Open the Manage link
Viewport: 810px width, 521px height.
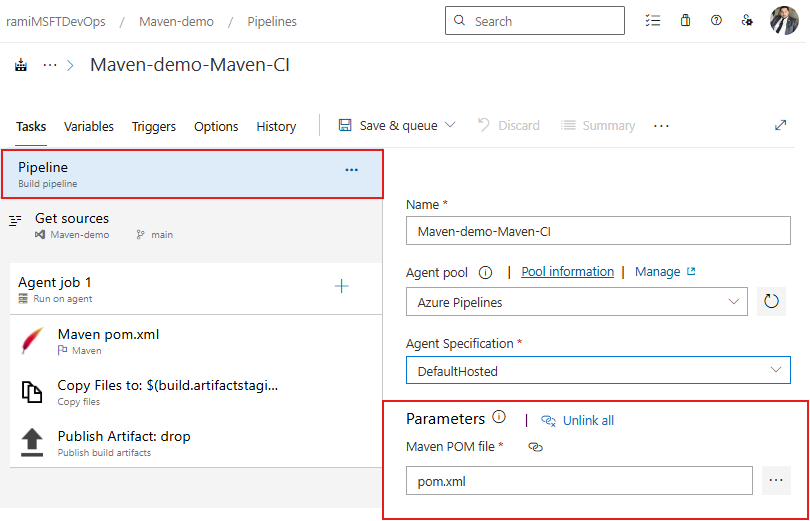pyautogui.click(x=658, y=272)
